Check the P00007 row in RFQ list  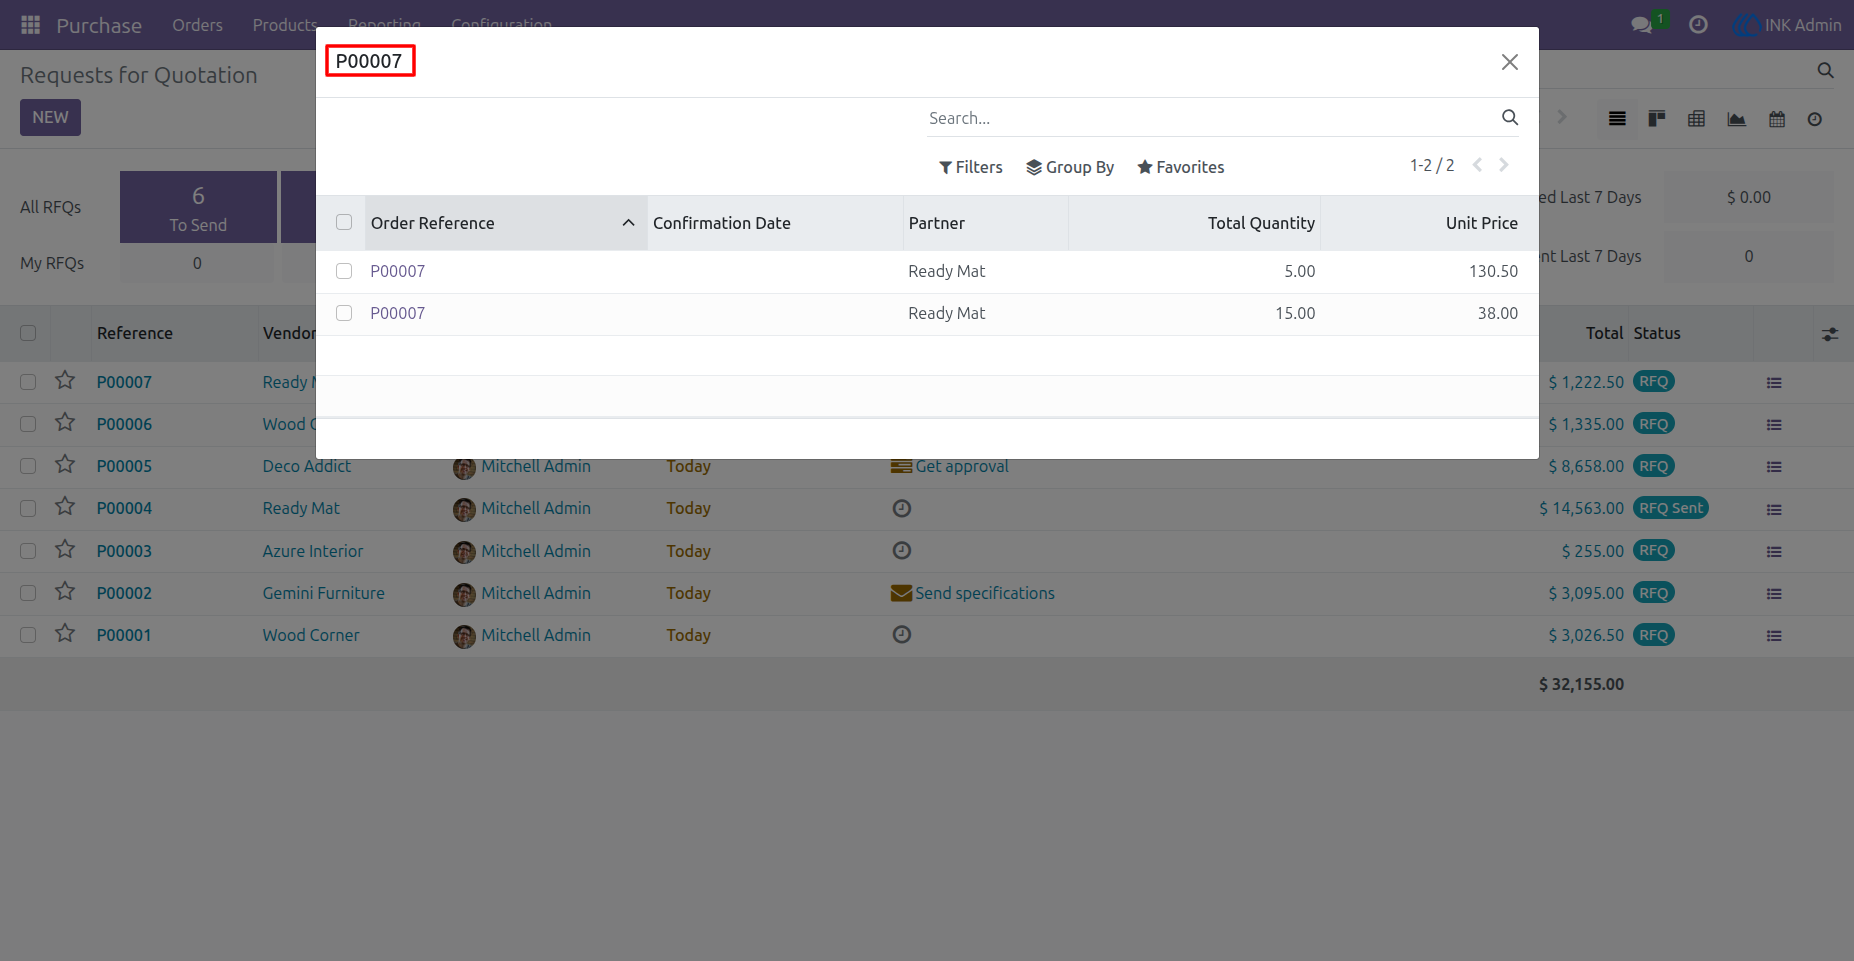click(28, 382)
